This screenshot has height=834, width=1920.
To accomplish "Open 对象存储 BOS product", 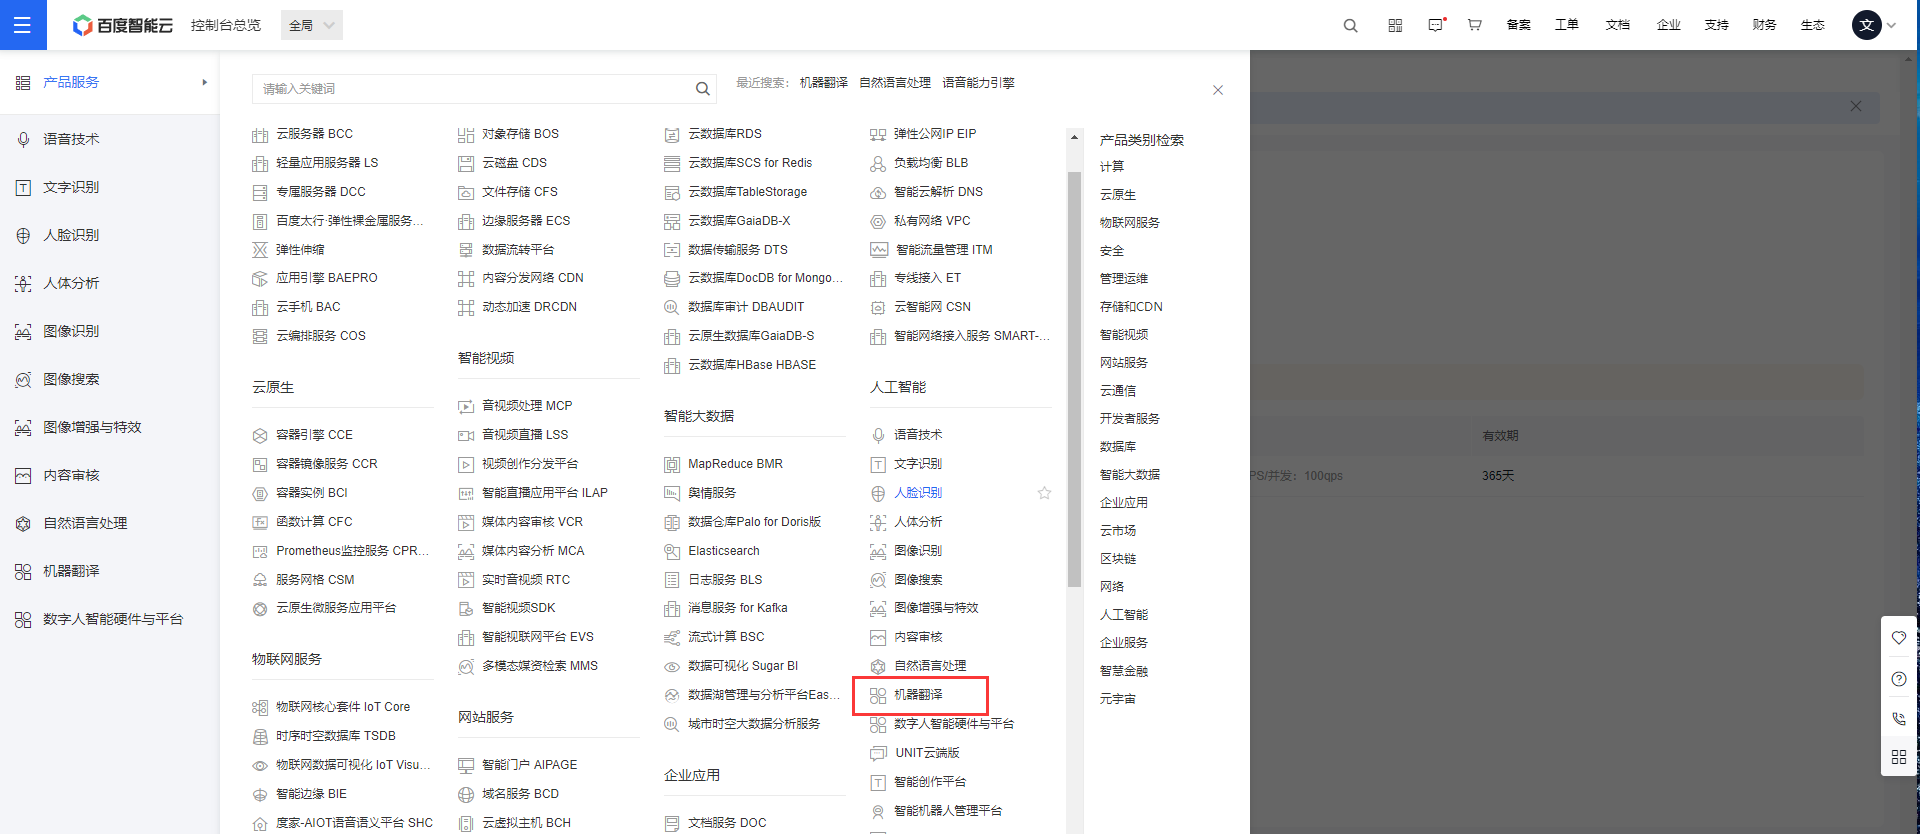I will pyautogui.click(x=520, y=134).
